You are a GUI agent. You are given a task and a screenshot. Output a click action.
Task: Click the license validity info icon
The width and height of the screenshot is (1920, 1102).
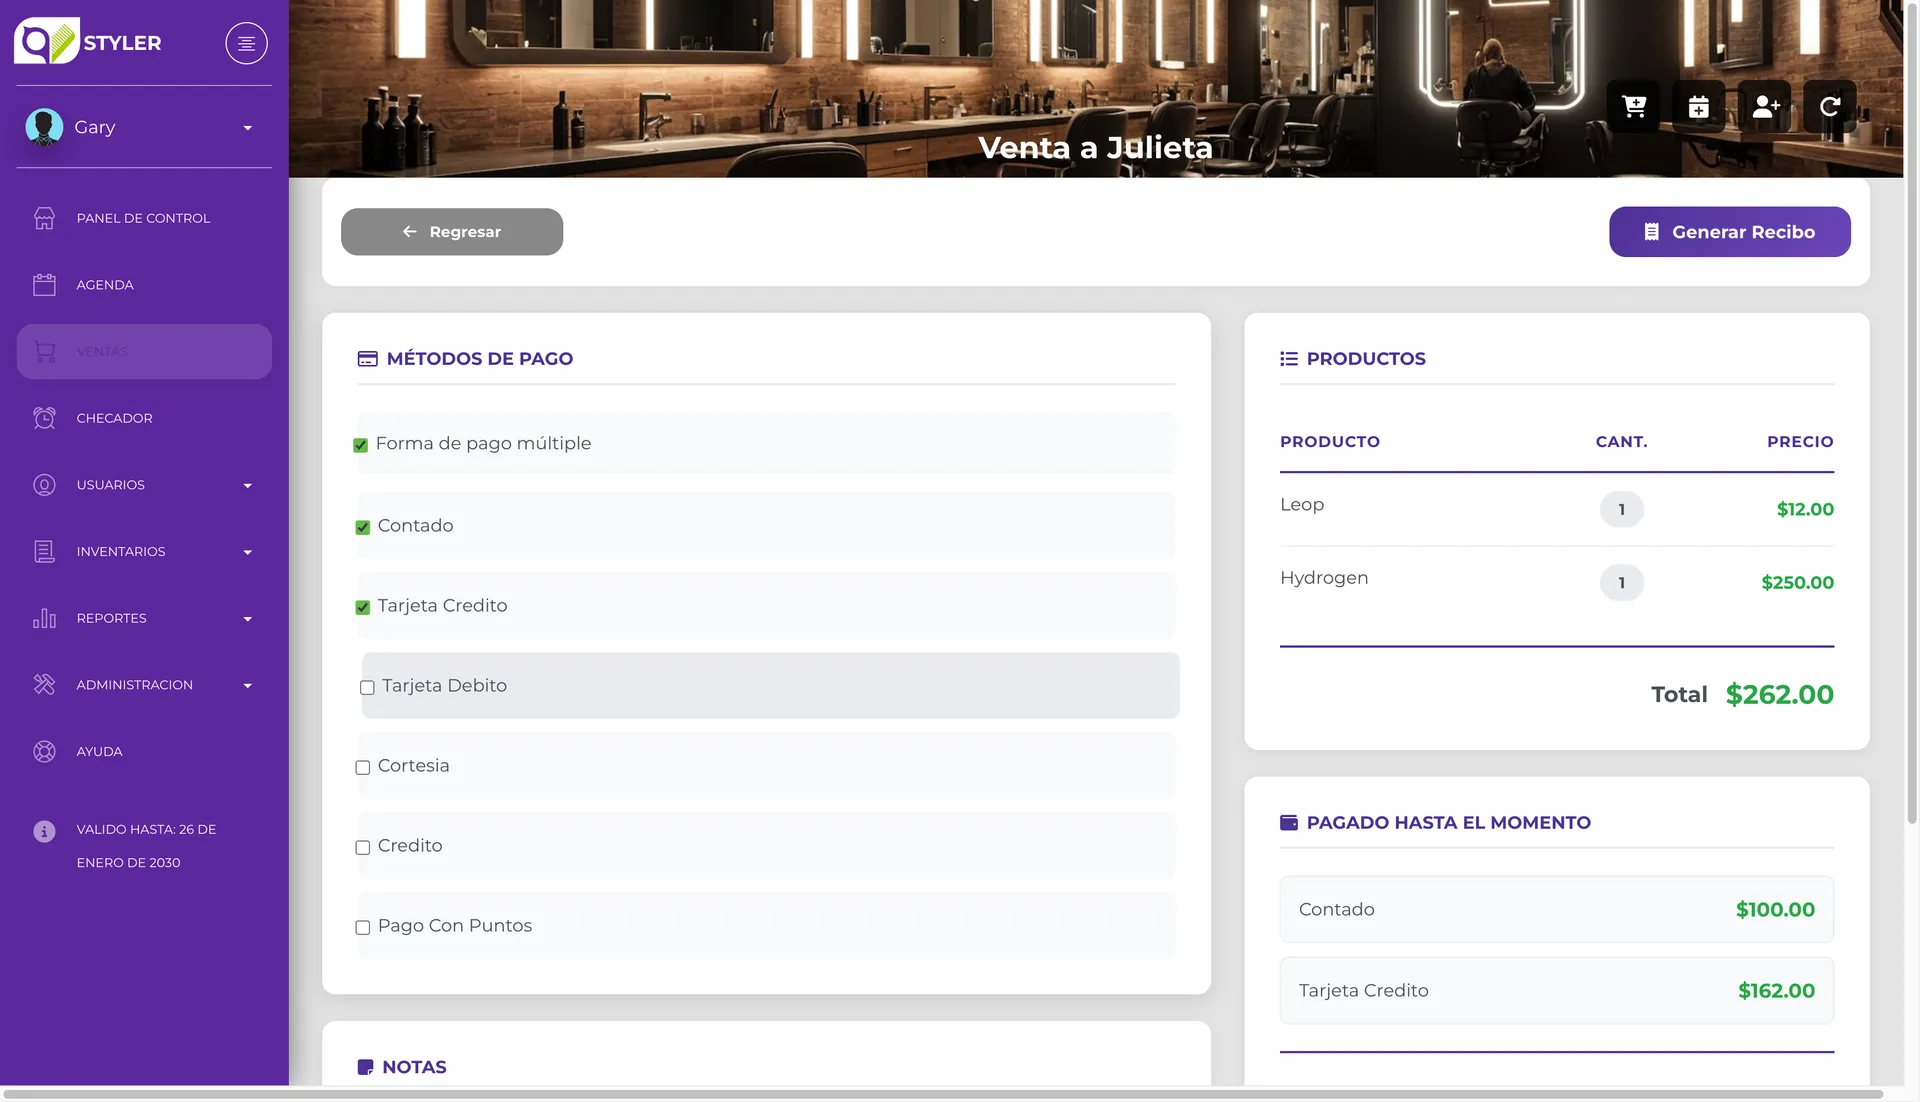(x=44, y=831)
